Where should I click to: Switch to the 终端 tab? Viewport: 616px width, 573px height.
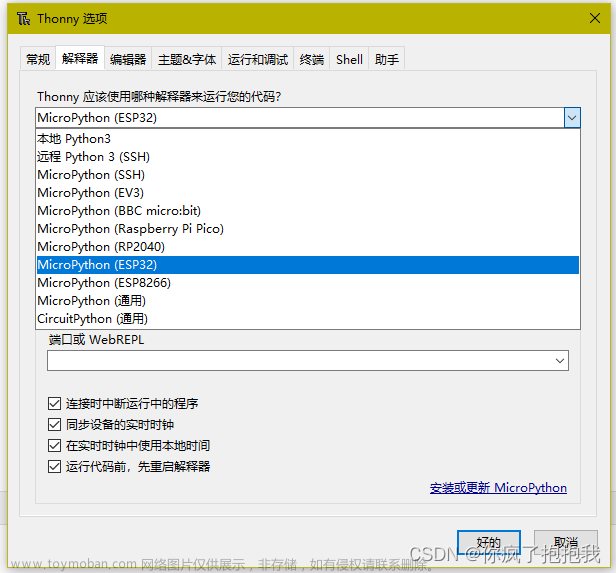point(312,59)
